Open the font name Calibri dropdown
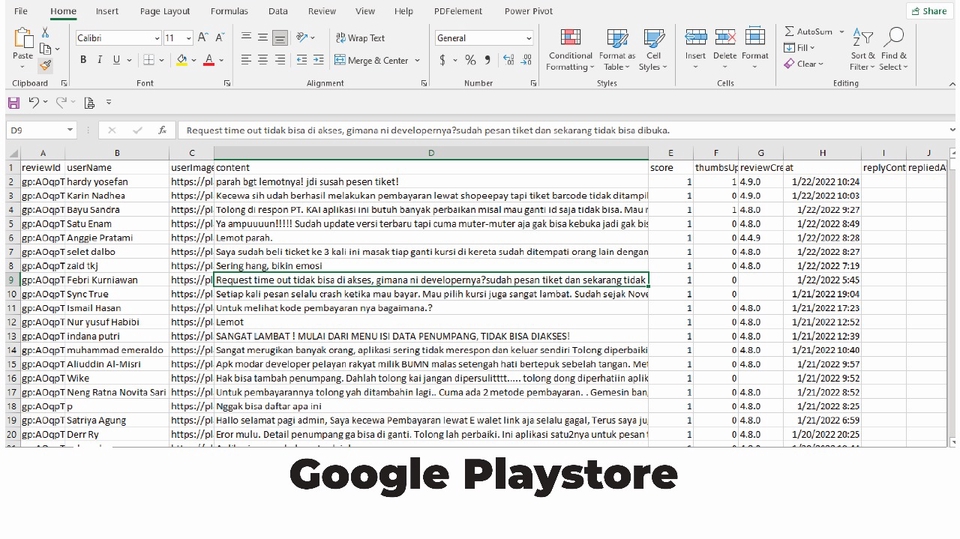Screen dimensions: 960x539 click(x=157, y=38)
